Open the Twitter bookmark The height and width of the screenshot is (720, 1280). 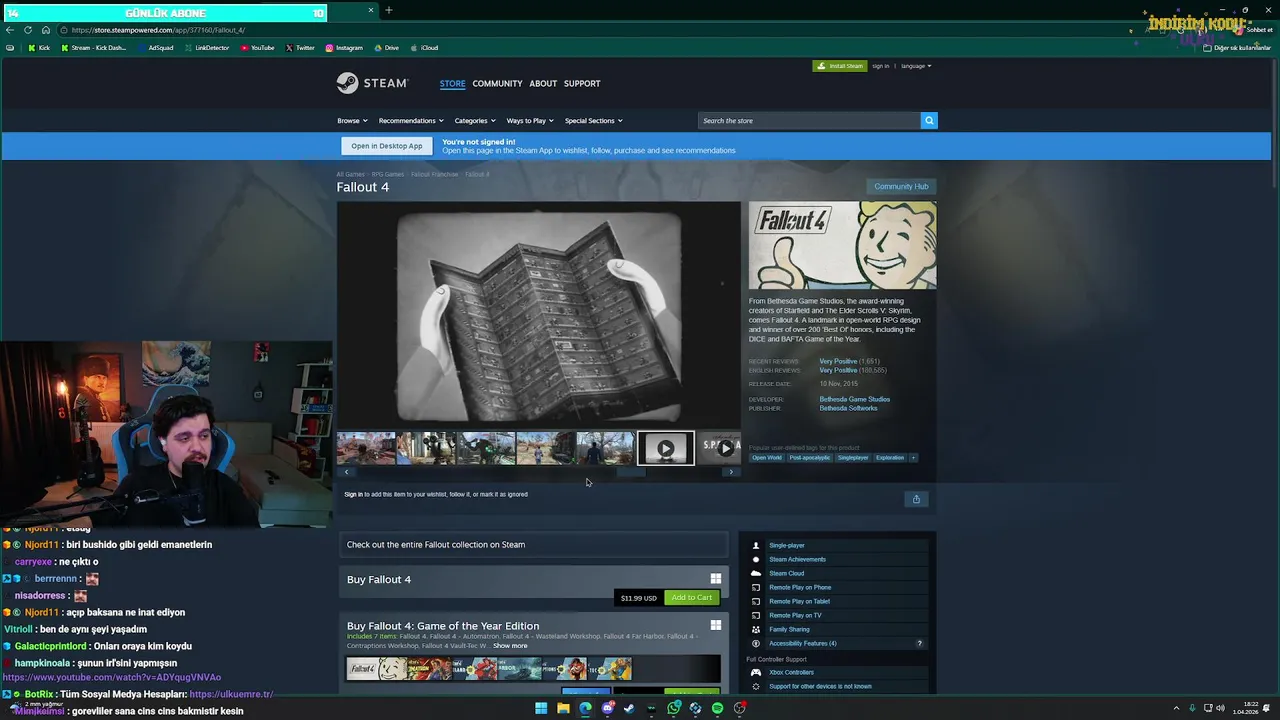tap(300, 47)
